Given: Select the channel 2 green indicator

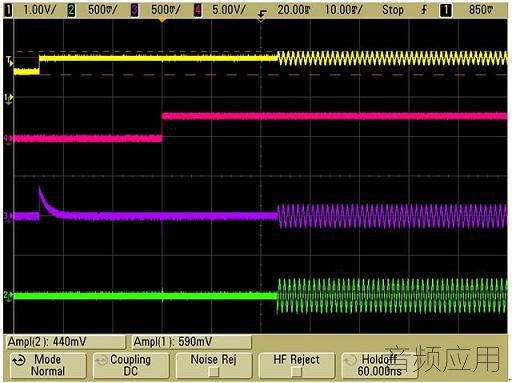Looking at the screenshot, I should (71, 10).
